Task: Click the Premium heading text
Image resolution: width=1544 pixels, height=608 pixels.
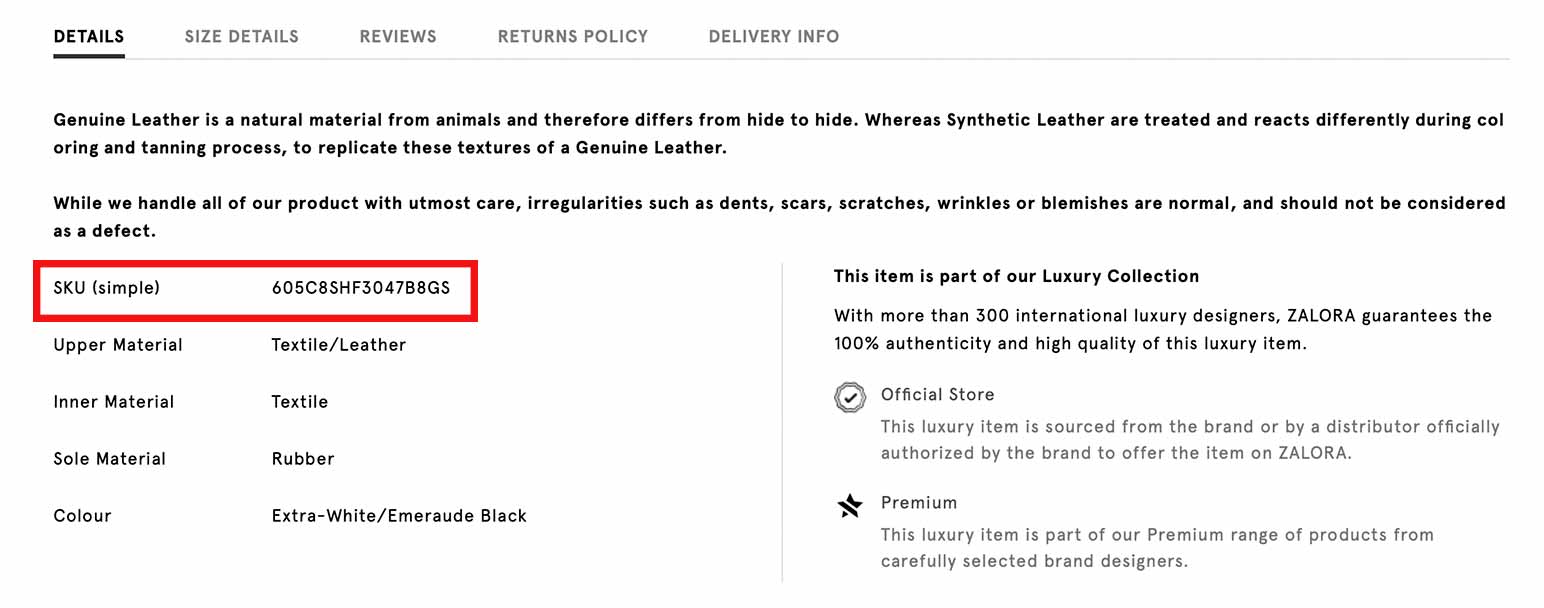Action: (919, 503)
